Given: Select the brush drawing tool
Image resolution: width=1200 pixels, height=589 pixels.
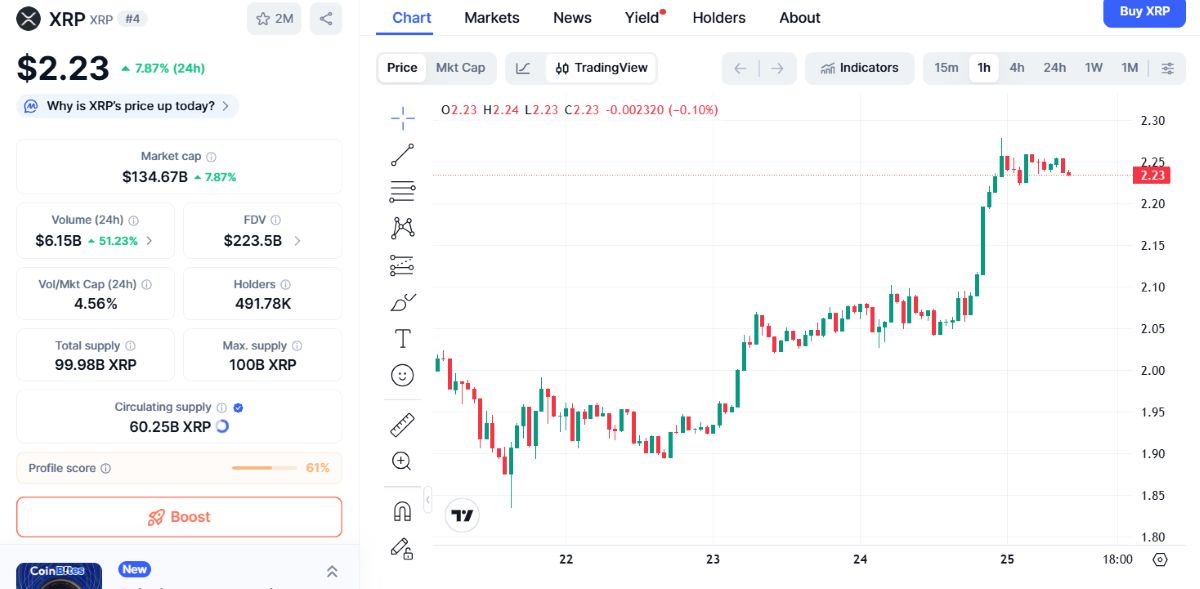Looking at the screenshot, I should [402, 302].
